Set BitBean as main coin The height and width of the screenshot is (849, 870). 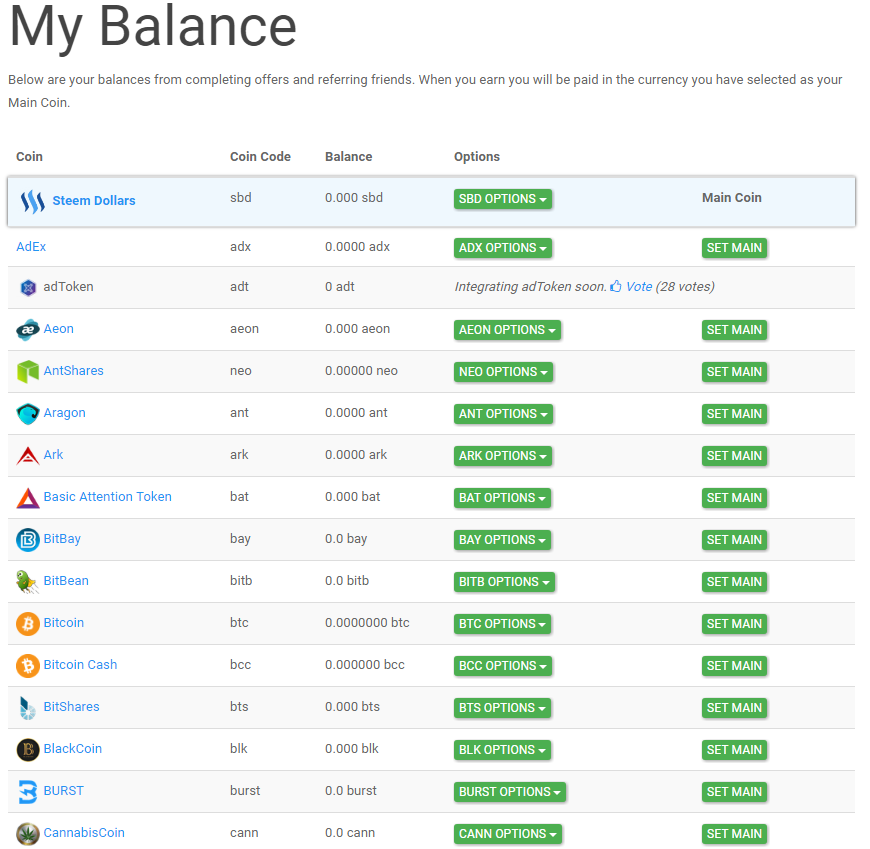734,583
